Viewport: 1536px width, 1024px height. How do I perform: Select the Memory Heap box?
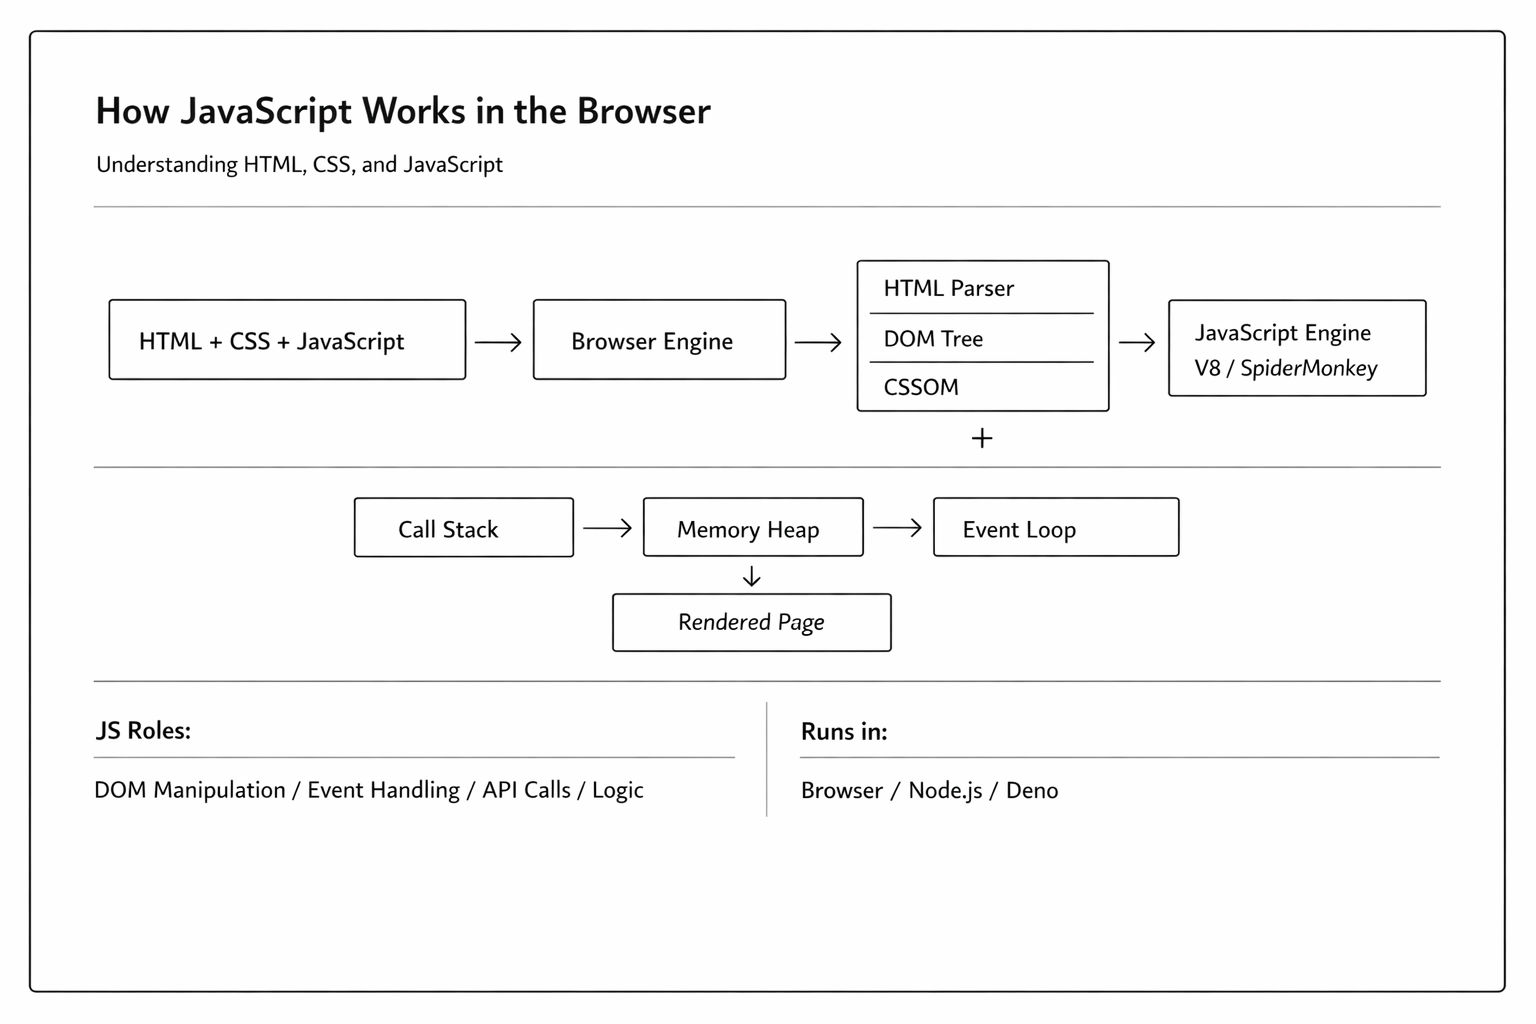[x=753, y=528]
